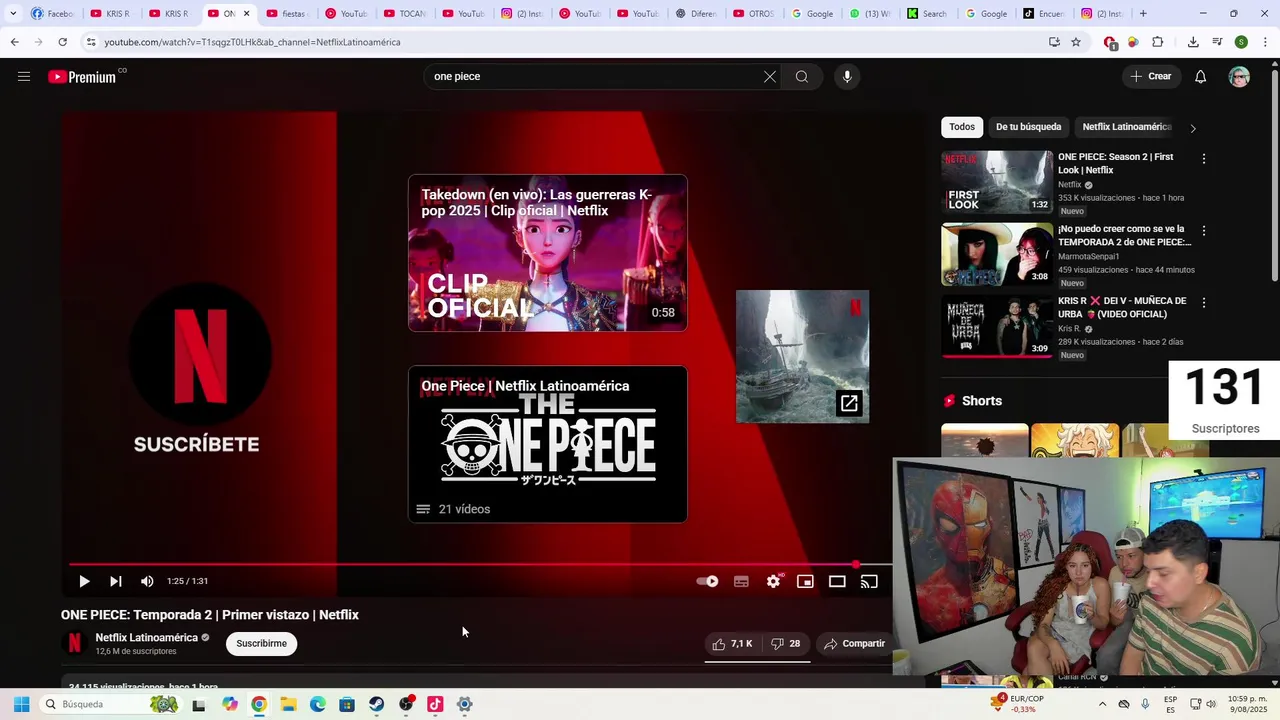Toggle theater mode view
The image size is (1280, 720).
coord(837,581)
